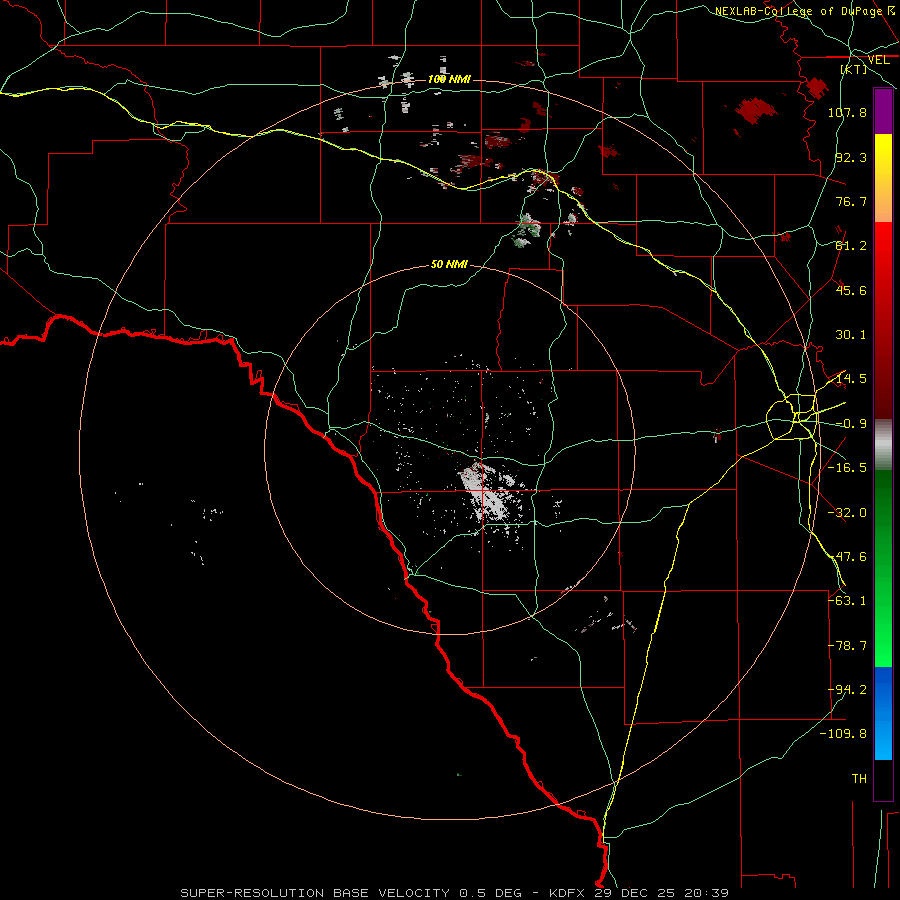The image size is (900, 900).
Task: Click the VEL legend title
Action: (879, 60)
